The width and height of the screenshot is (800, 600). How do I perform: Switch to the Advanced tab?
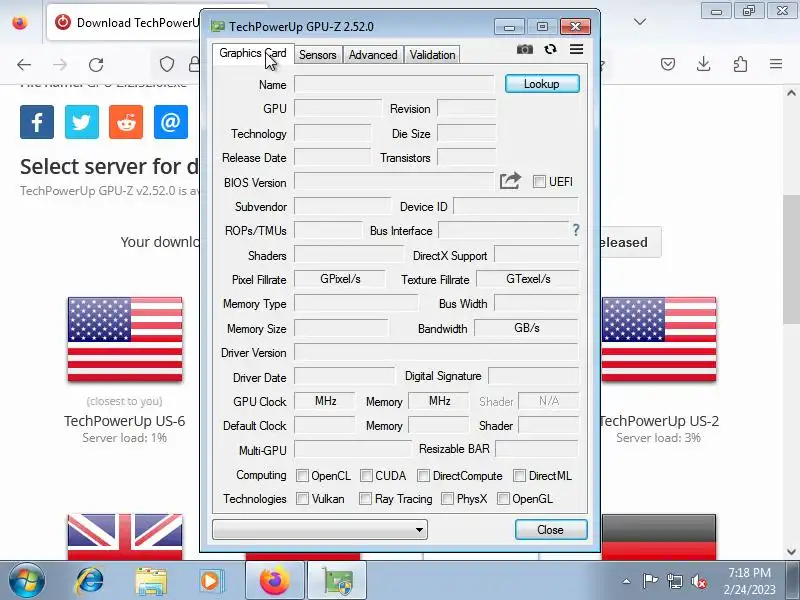(x=373, y=55)
